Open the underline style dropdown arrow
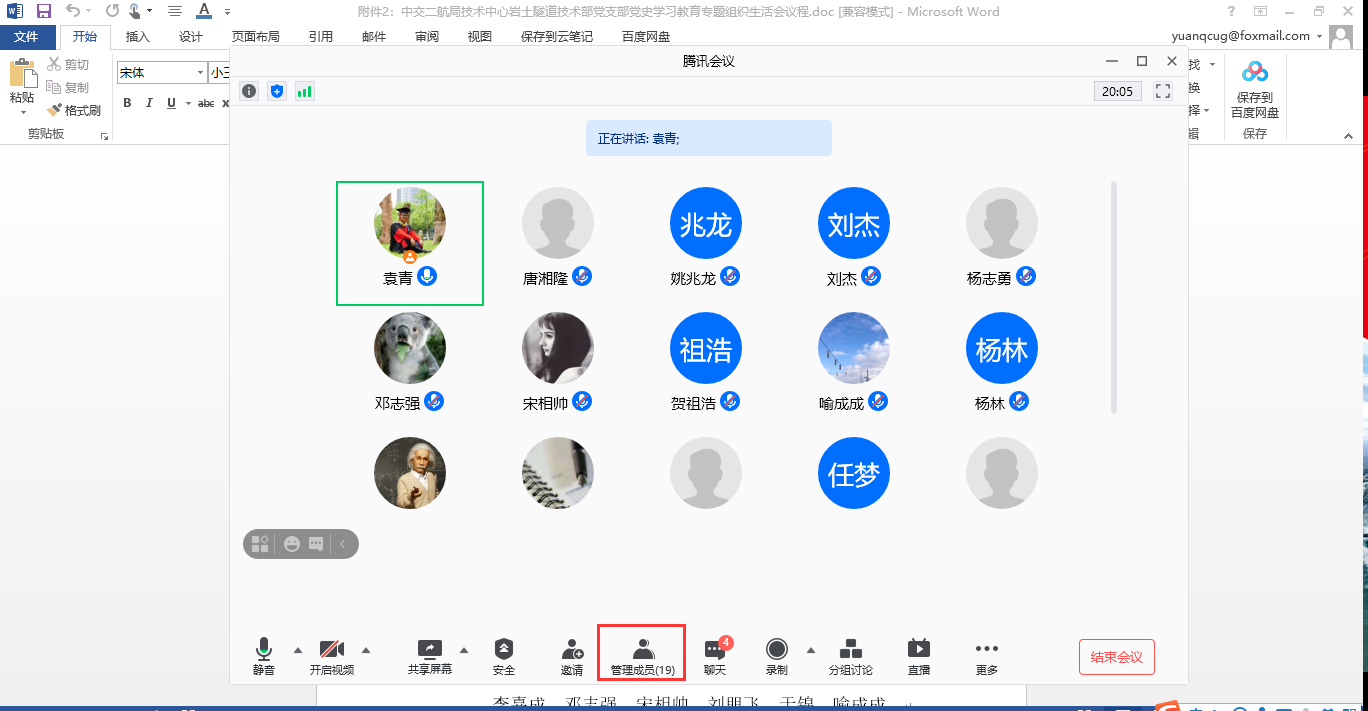 coord(187,103)
